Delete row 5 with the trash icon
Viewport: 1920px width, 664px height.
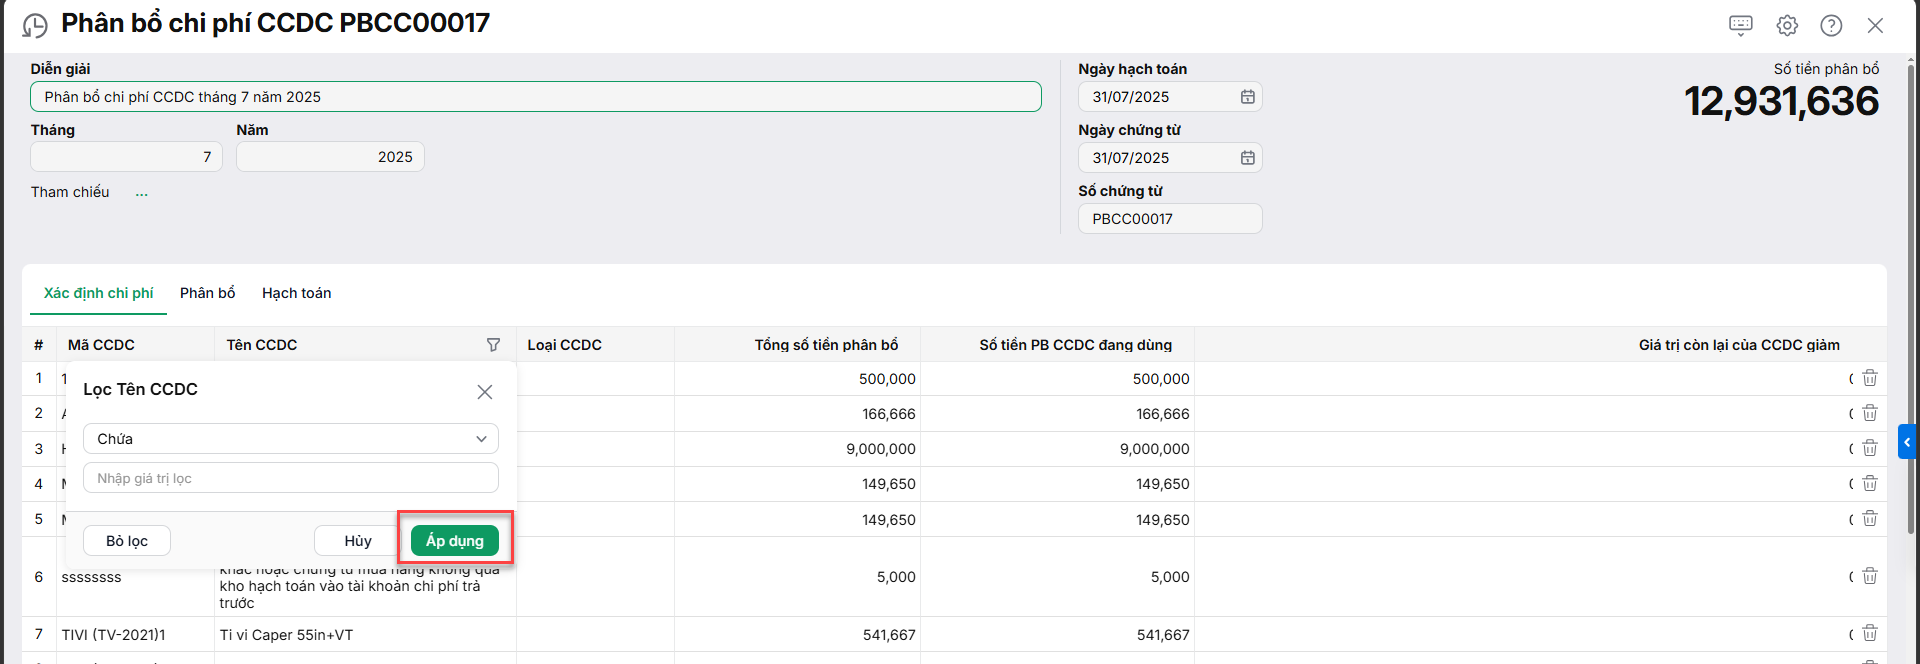click(1870, 518)
